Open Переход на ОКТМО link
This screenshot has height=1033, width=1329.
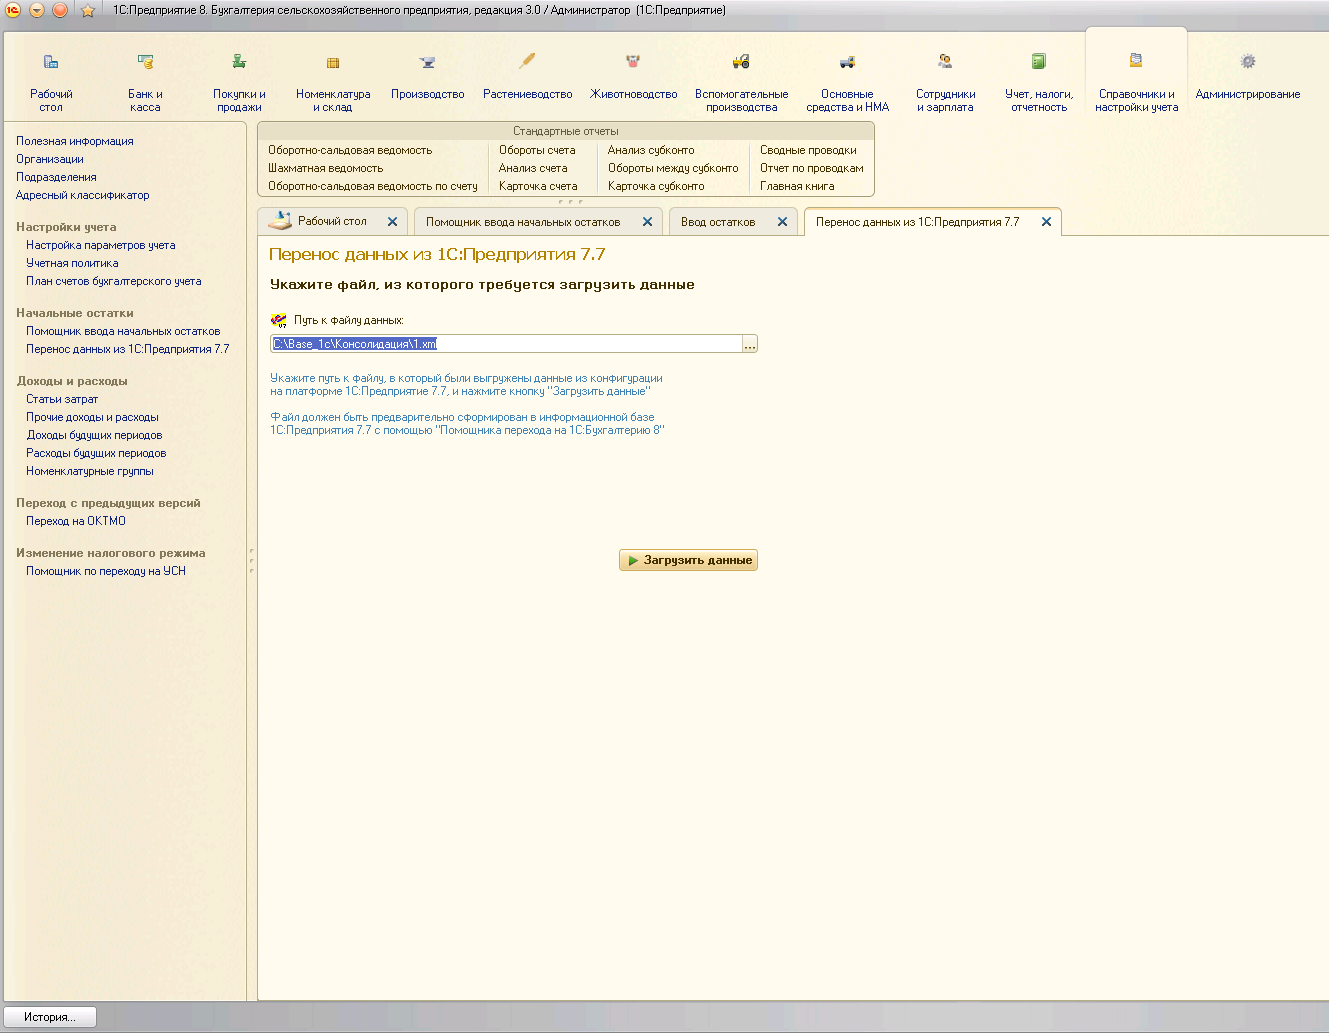[76, 521]
